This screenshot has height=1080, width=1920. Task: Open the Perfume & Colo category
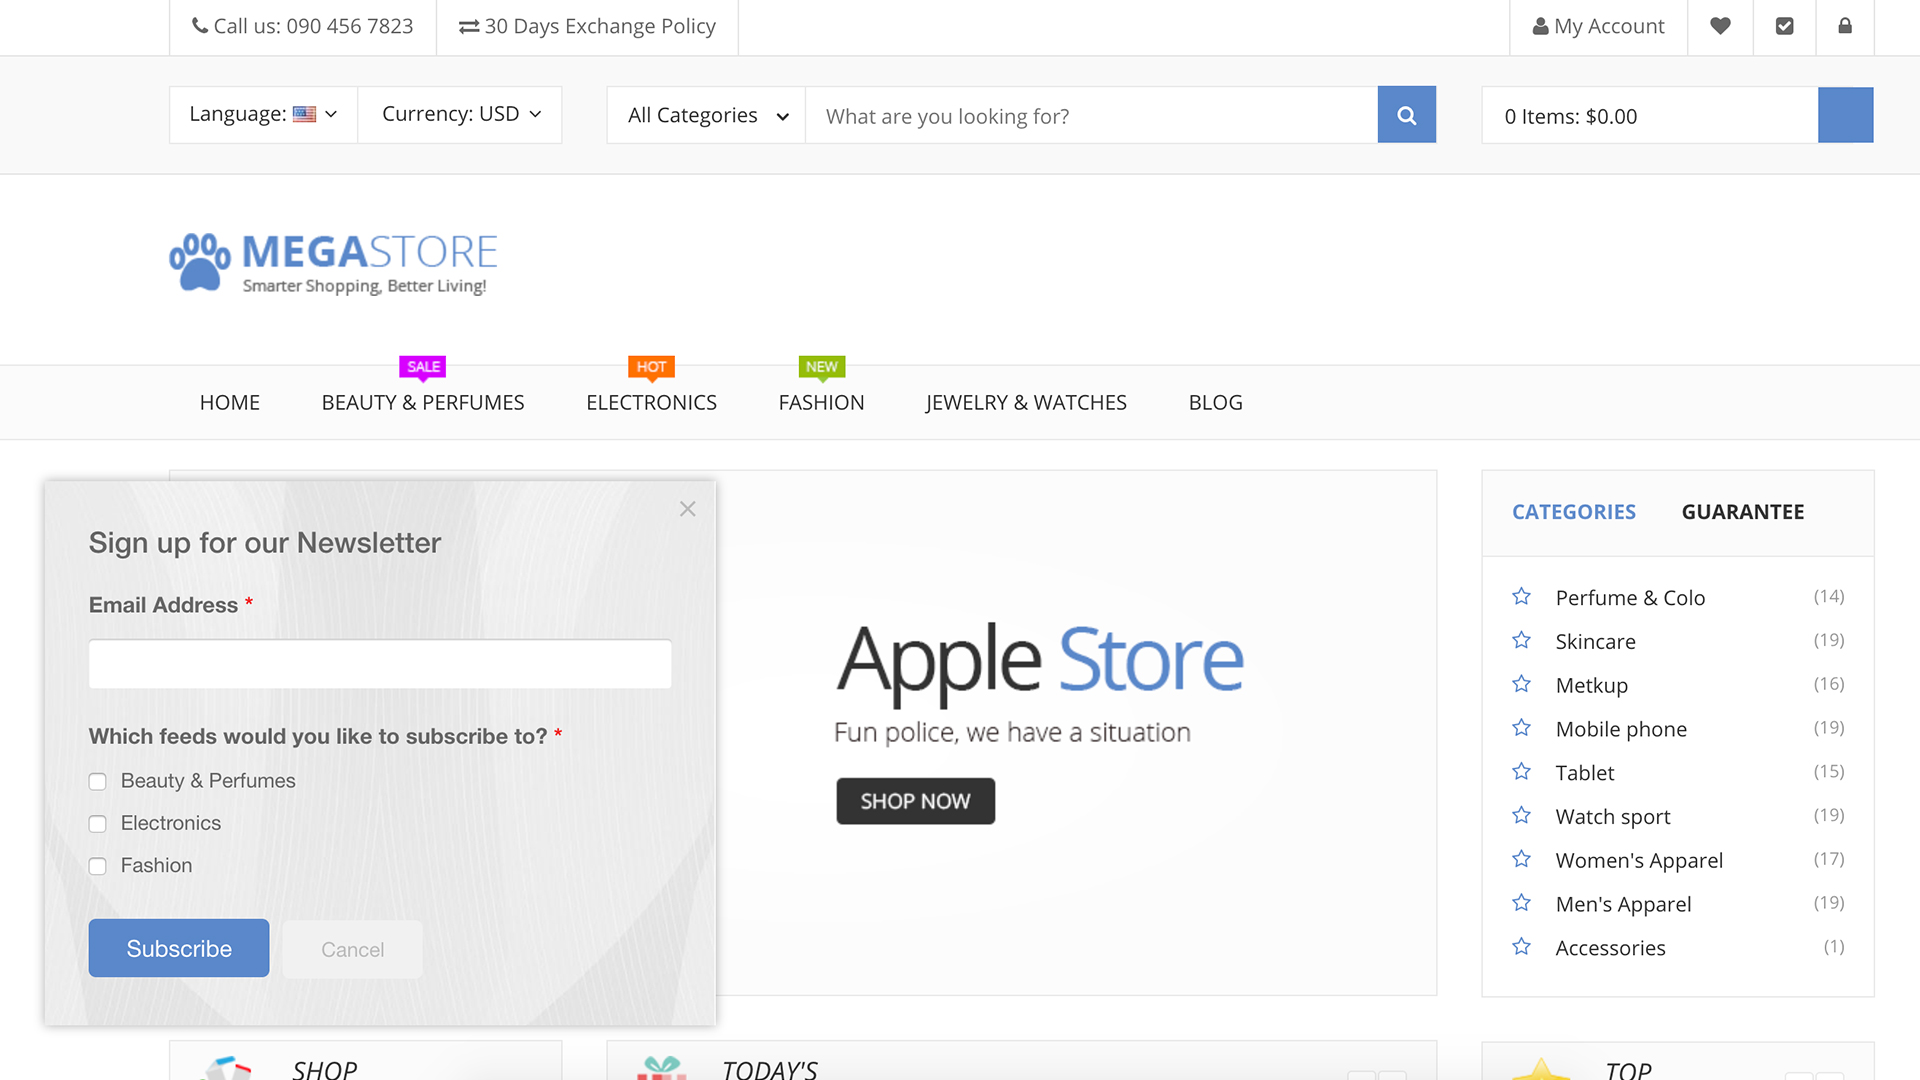coord(1630,598)
